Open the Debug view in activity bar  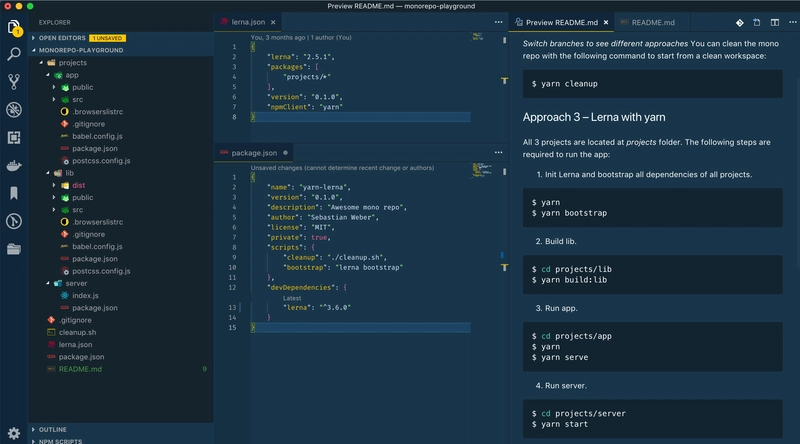tap(14, 110)
